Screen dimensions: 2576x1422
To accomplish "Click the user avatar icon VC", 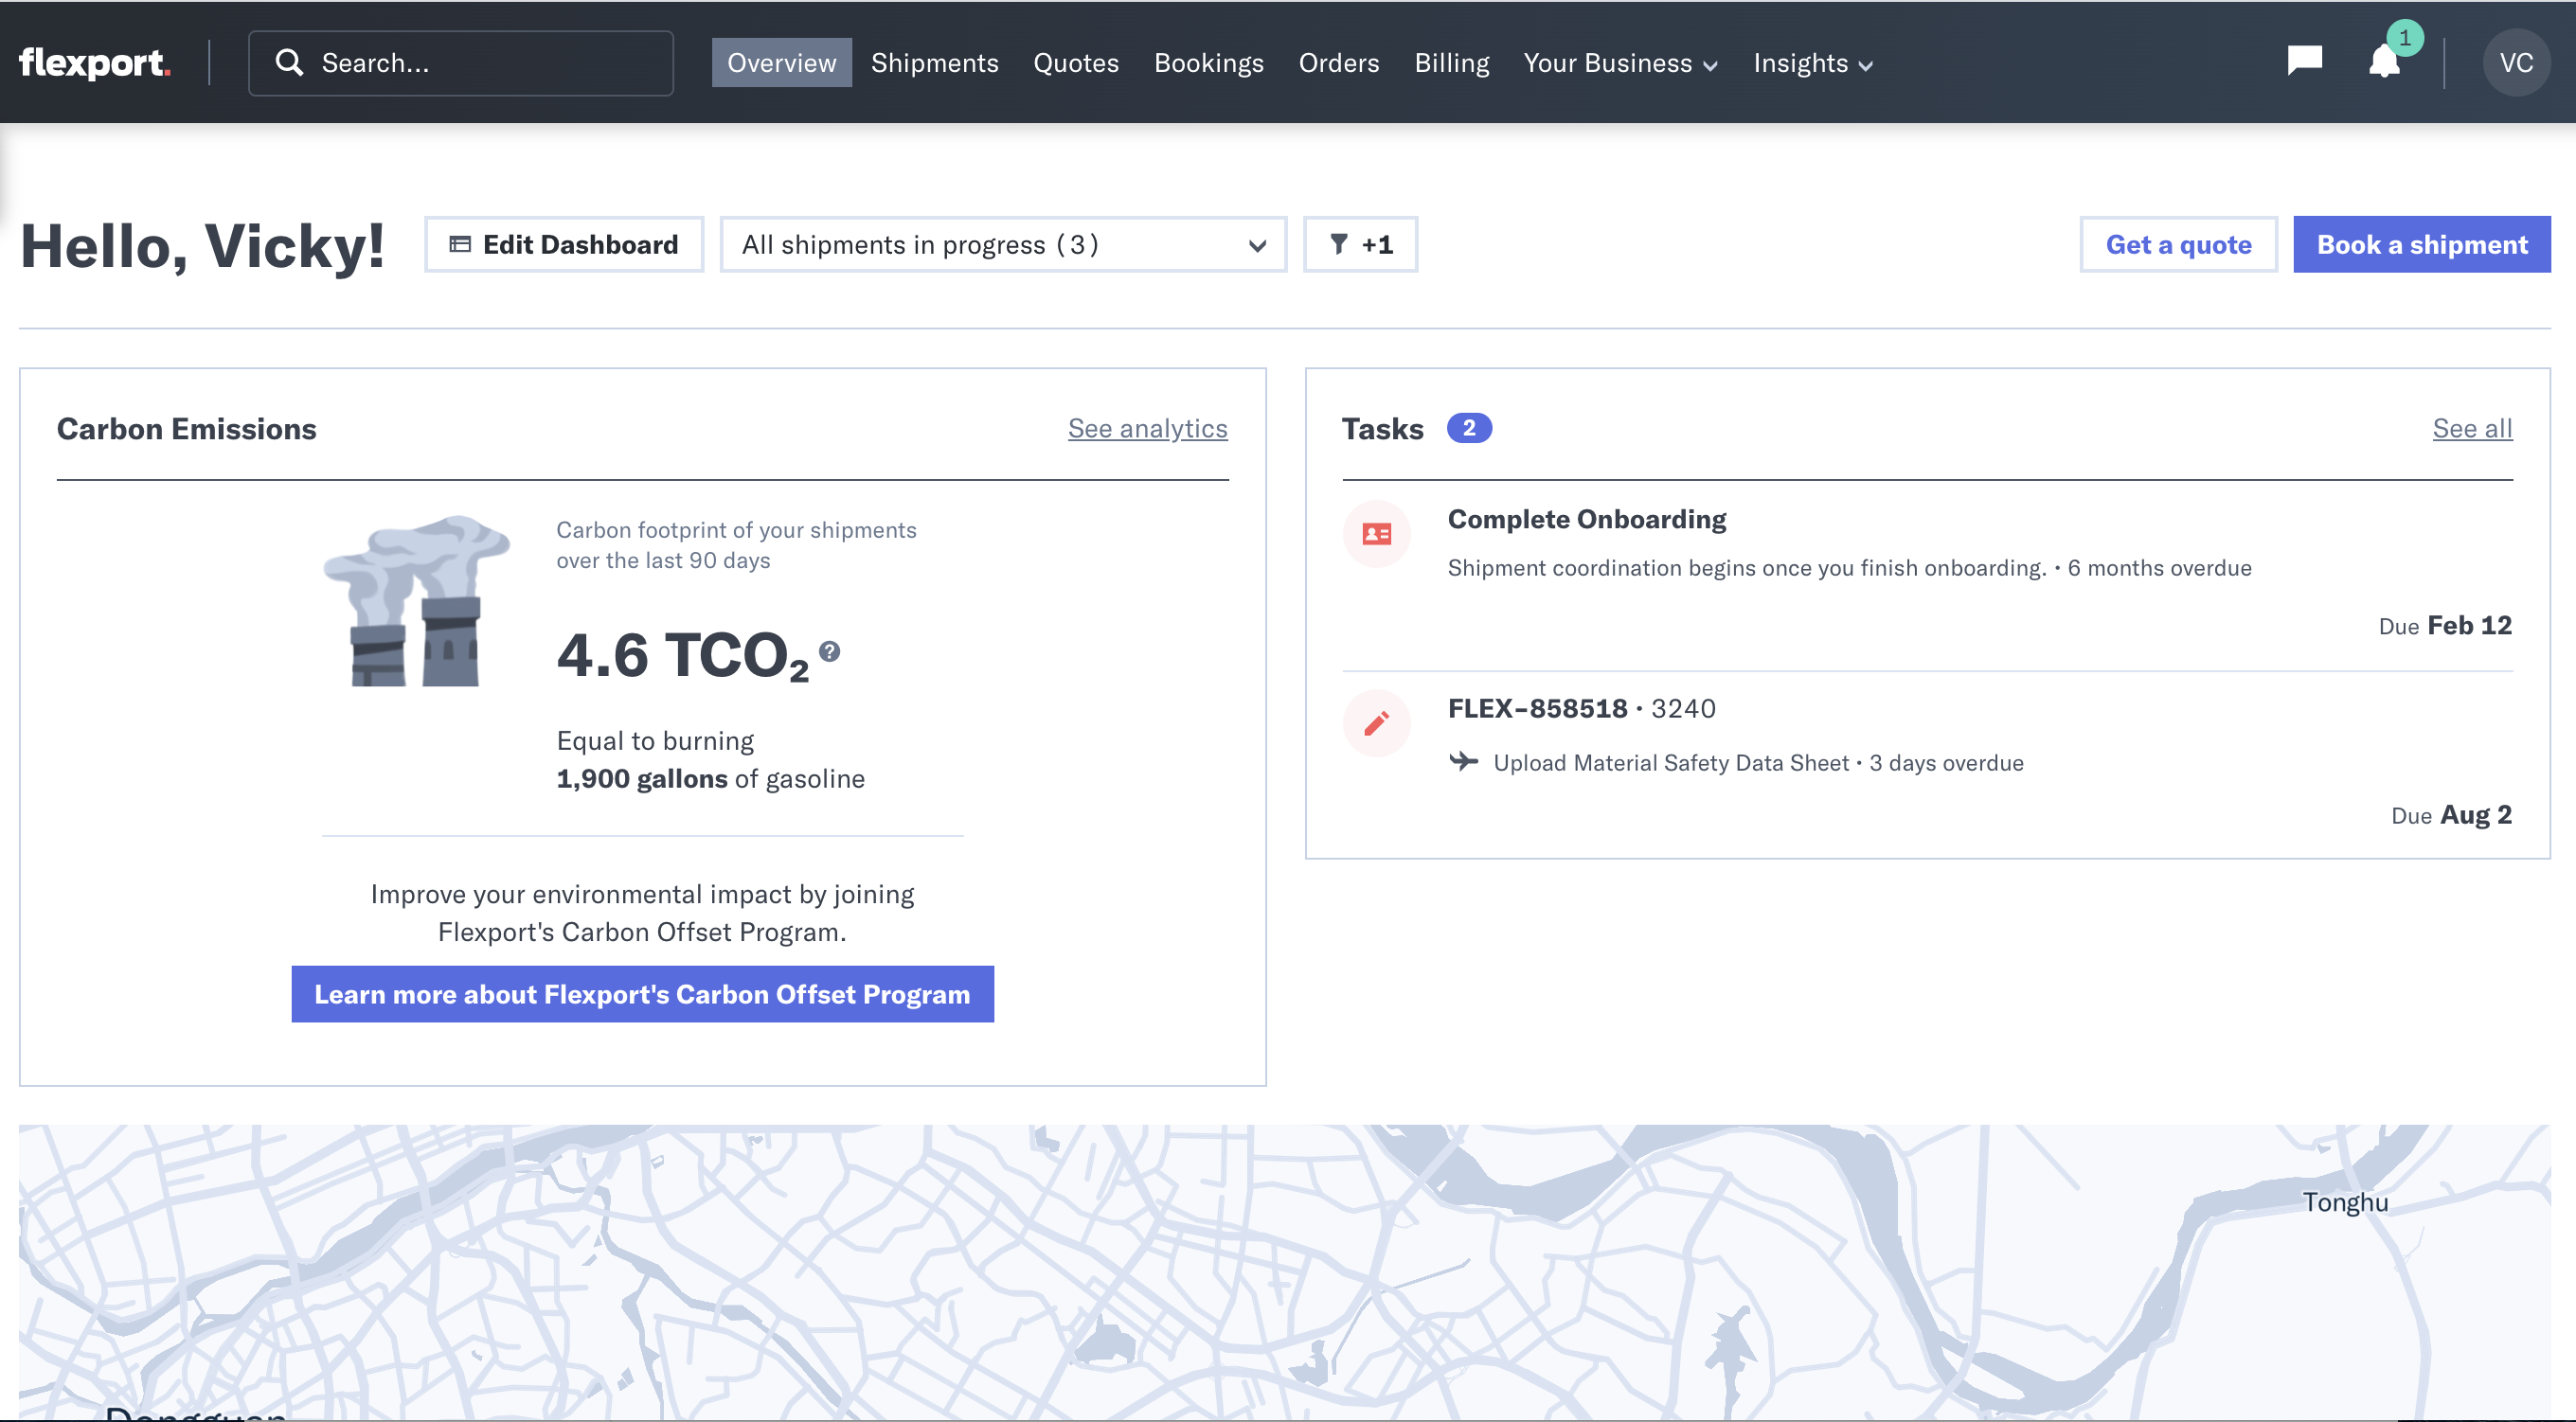I will pyautogui.click(x=2516, y=62).
